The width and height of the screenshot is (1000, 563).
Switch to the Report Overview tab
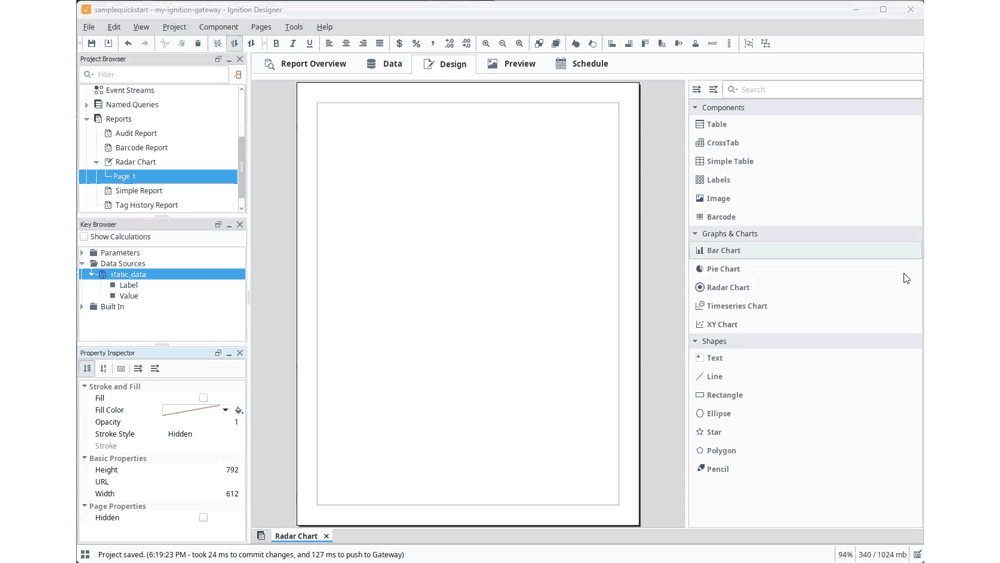pos(305,64)
